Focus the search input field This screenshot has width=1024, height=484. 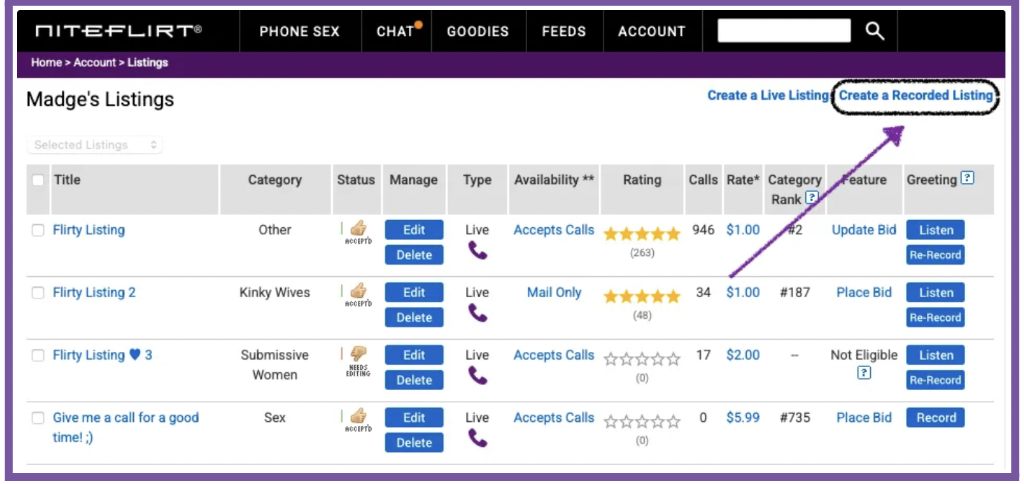tap(784, 31)
